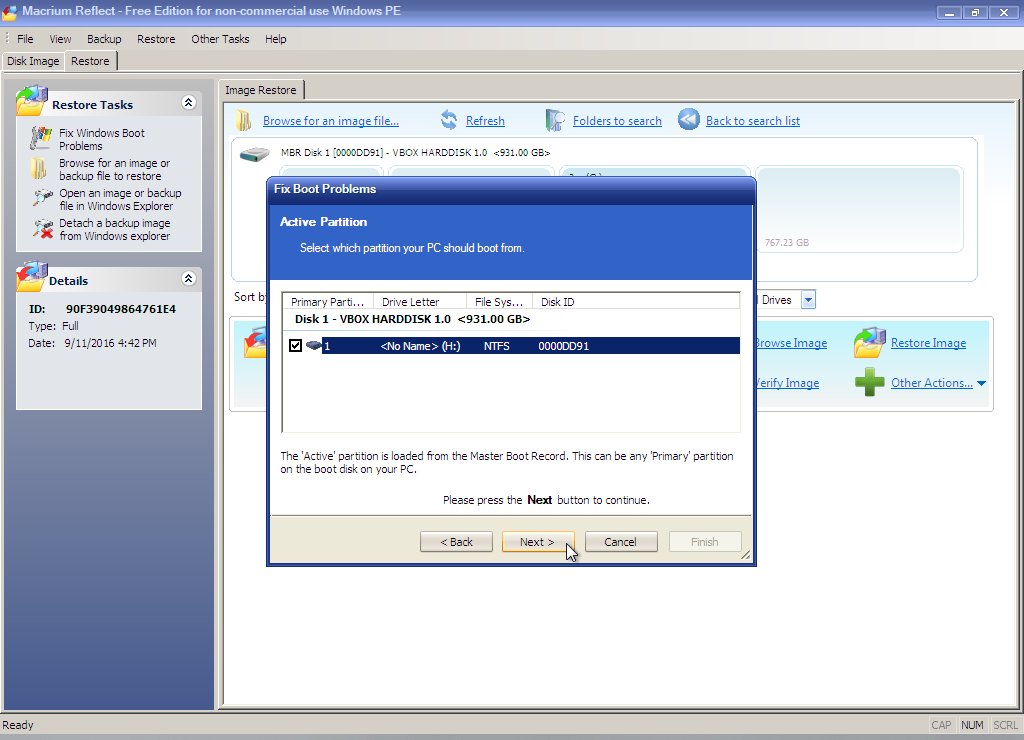Click the Fix Windows Boot Problems icon
The height and width of the screenshot is (740, 1024).
(x=41, y=139)
